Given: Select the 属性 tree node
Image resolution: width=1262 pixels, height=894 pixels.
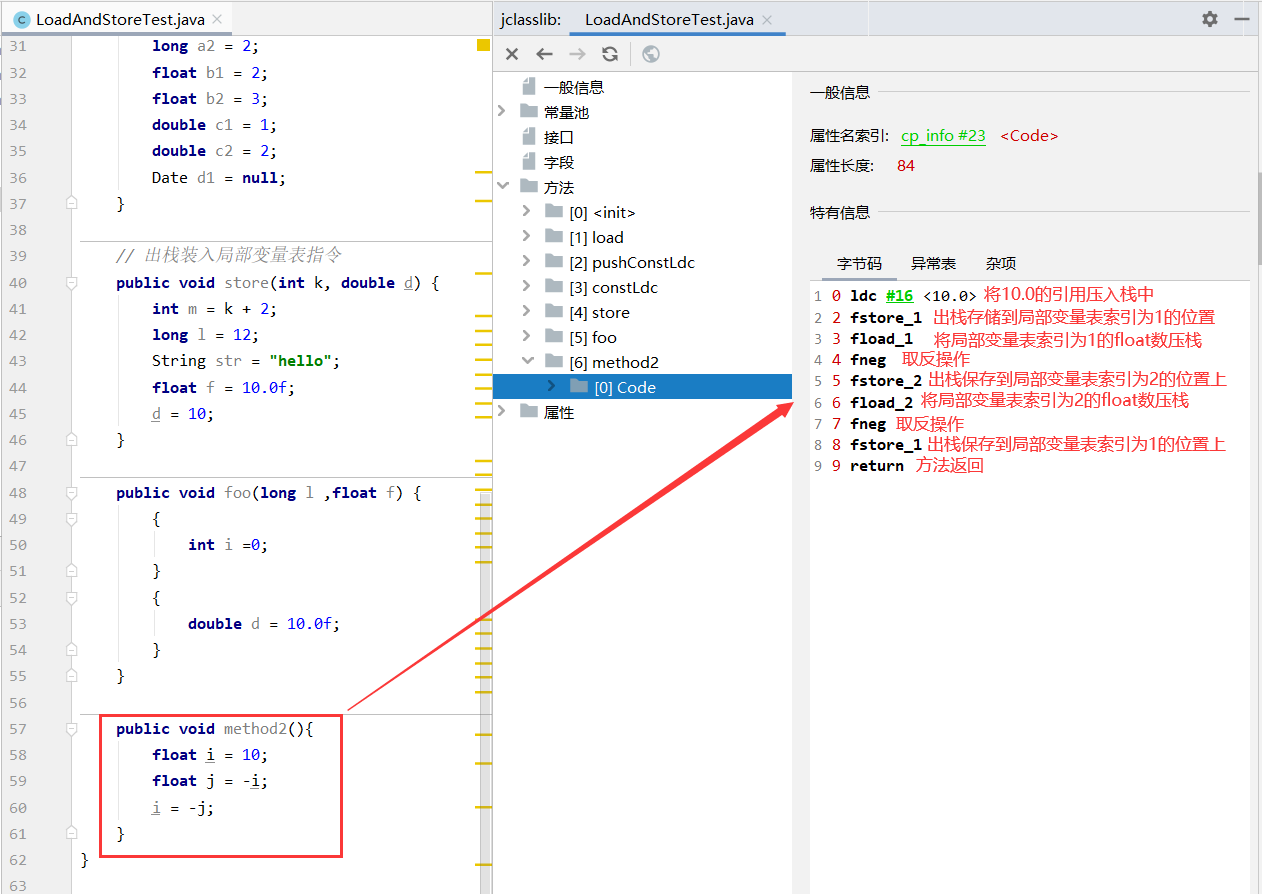Looking at the screenshot, I should tap(558, 412).
